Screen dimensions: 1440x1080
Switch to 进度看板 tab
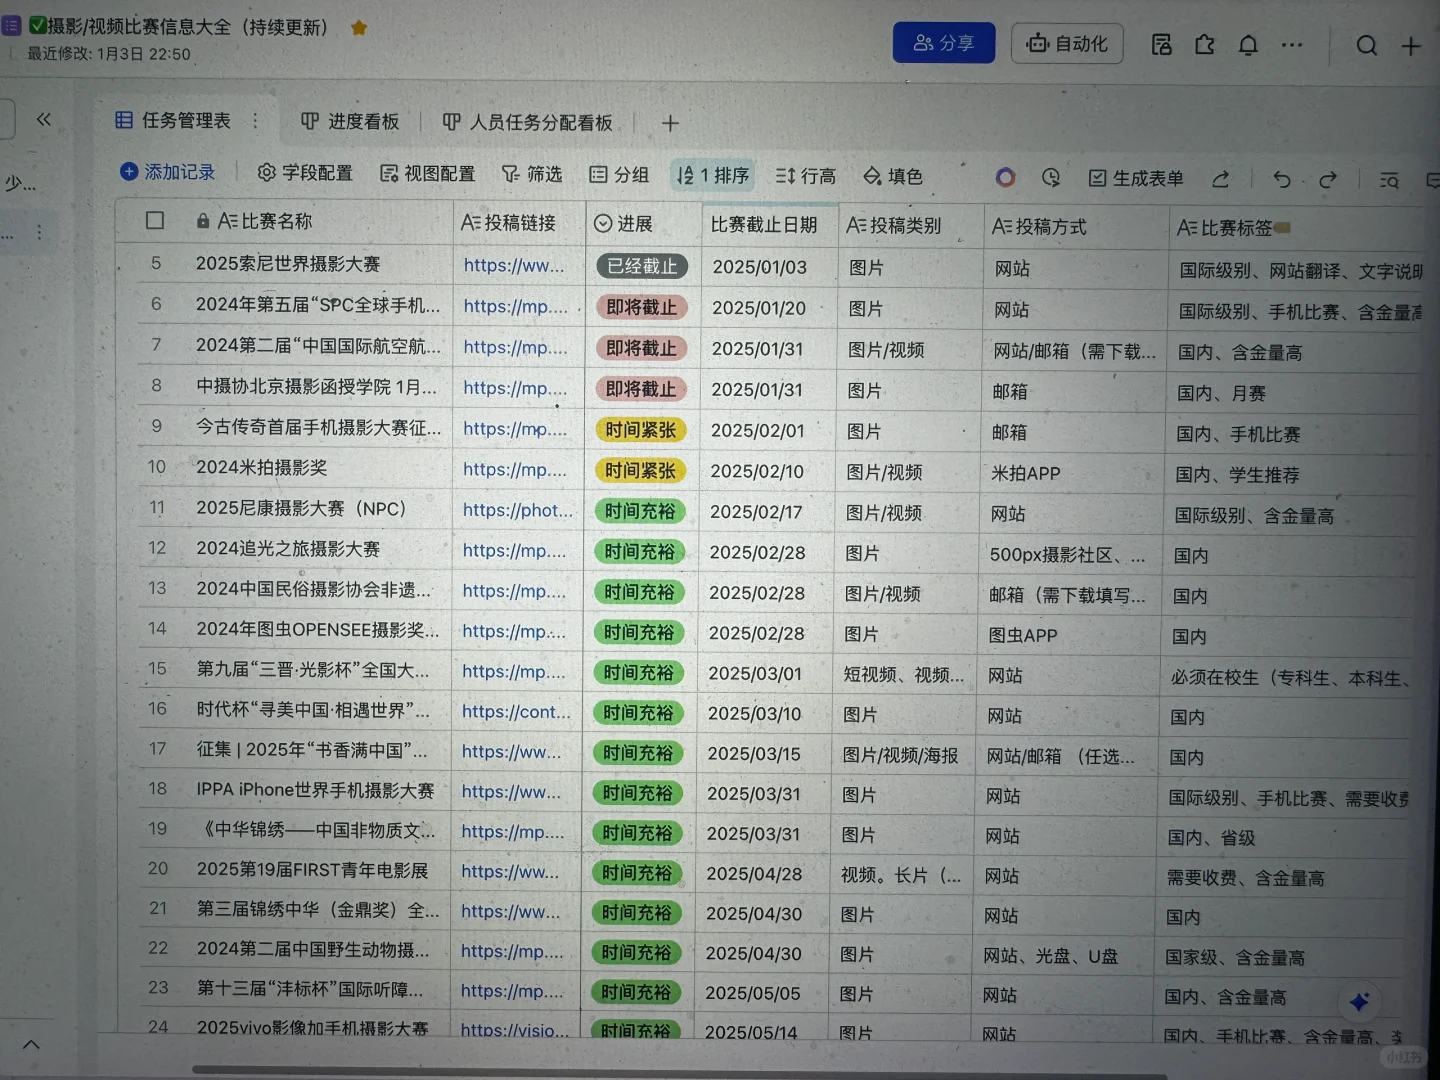pyautogui.click(x=350, y=122)
